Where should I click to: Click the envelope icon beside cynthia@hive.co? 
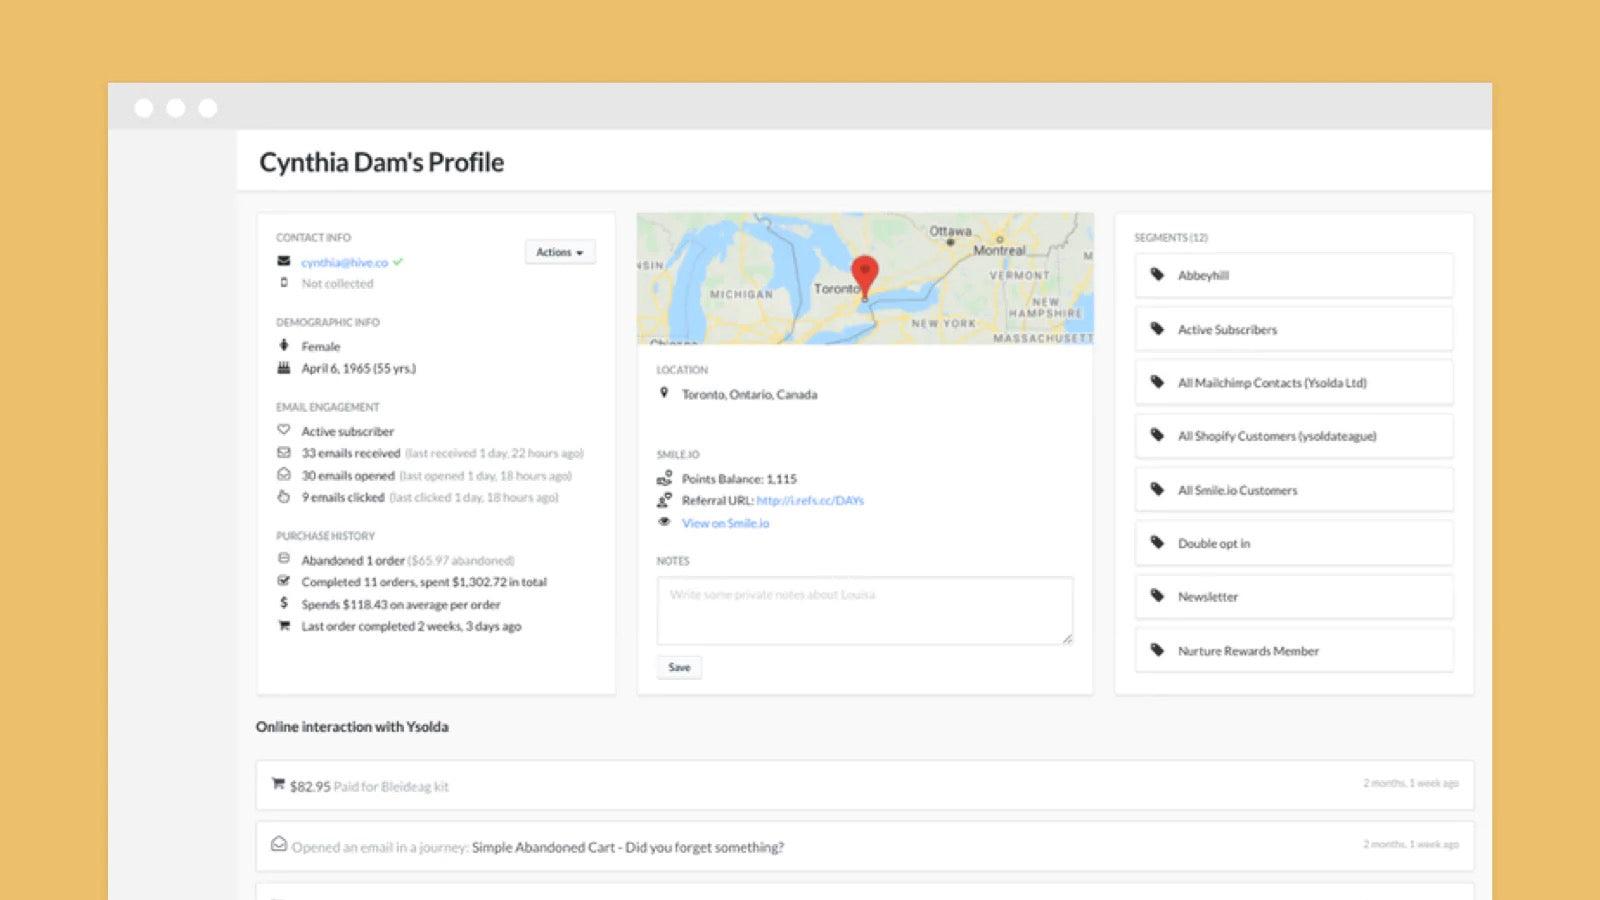click(x=283, y=262)
